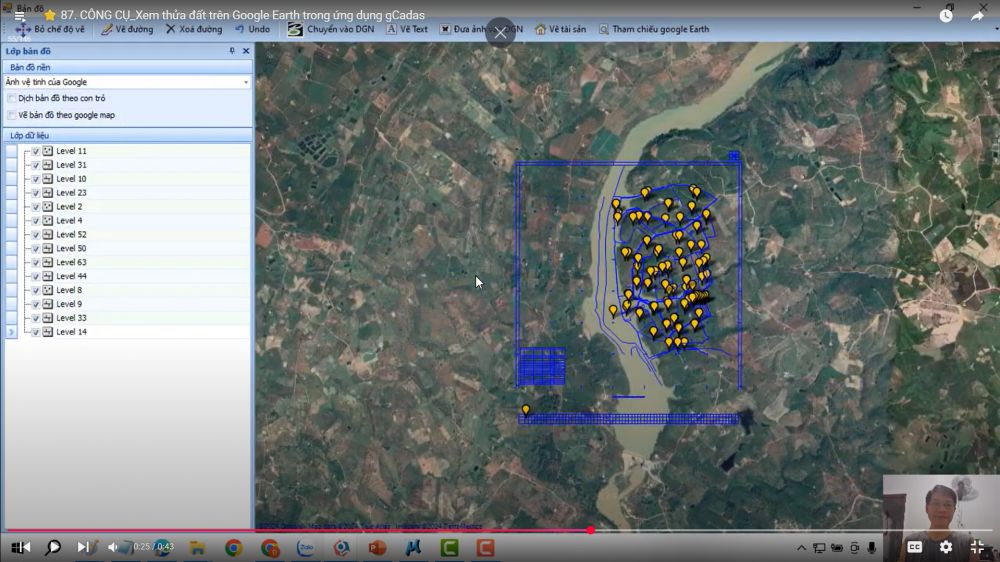The height and width of the screenshot is (562, 1000).
Task: Enable Vẽ bản đồ theo google map
Action: pos(11,115)
